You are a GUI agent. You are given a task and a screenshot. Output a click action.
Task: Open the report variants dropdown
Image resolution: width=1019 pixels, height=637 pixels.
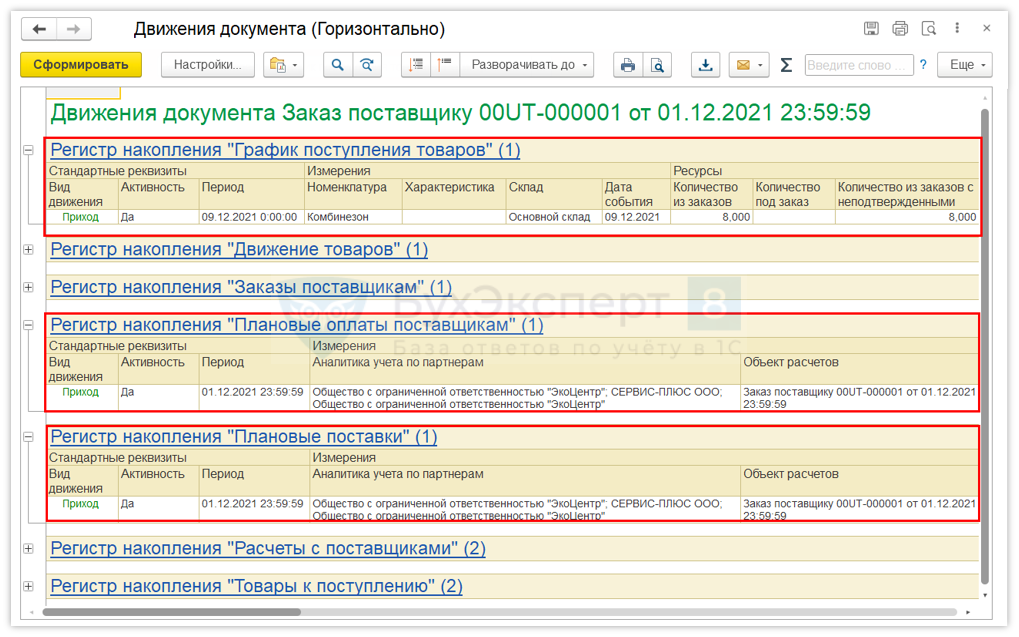pos(283,65)
